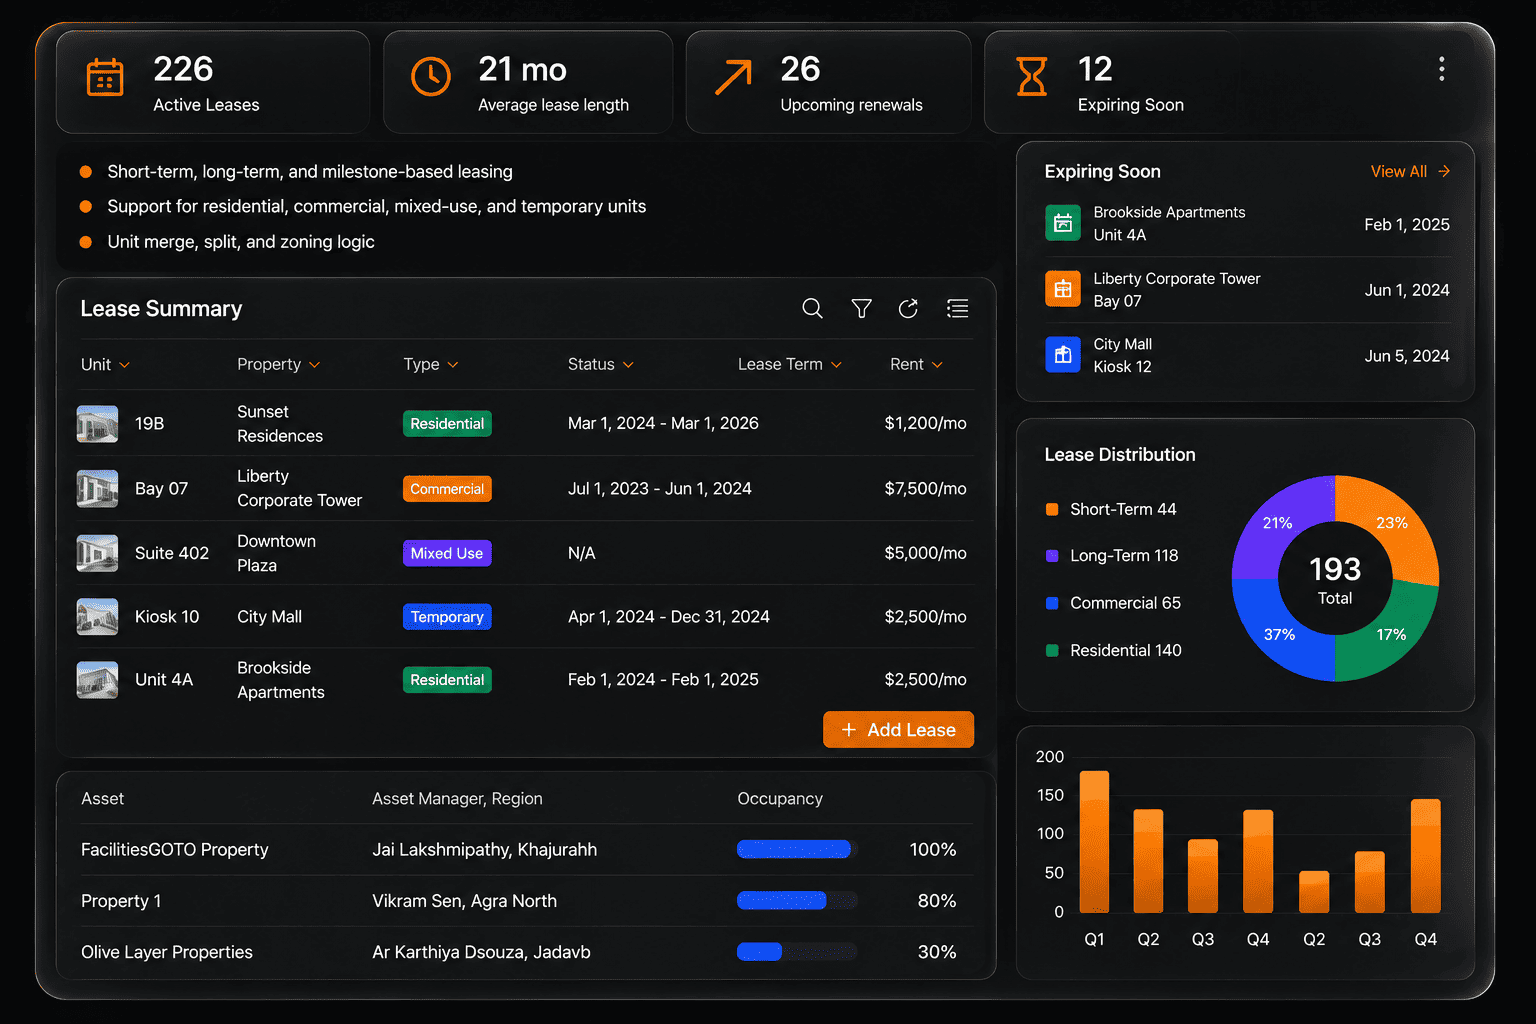
Task: Click the FacilitiesGOTO Property occupancy bar
Action: [x=797, y=849]
